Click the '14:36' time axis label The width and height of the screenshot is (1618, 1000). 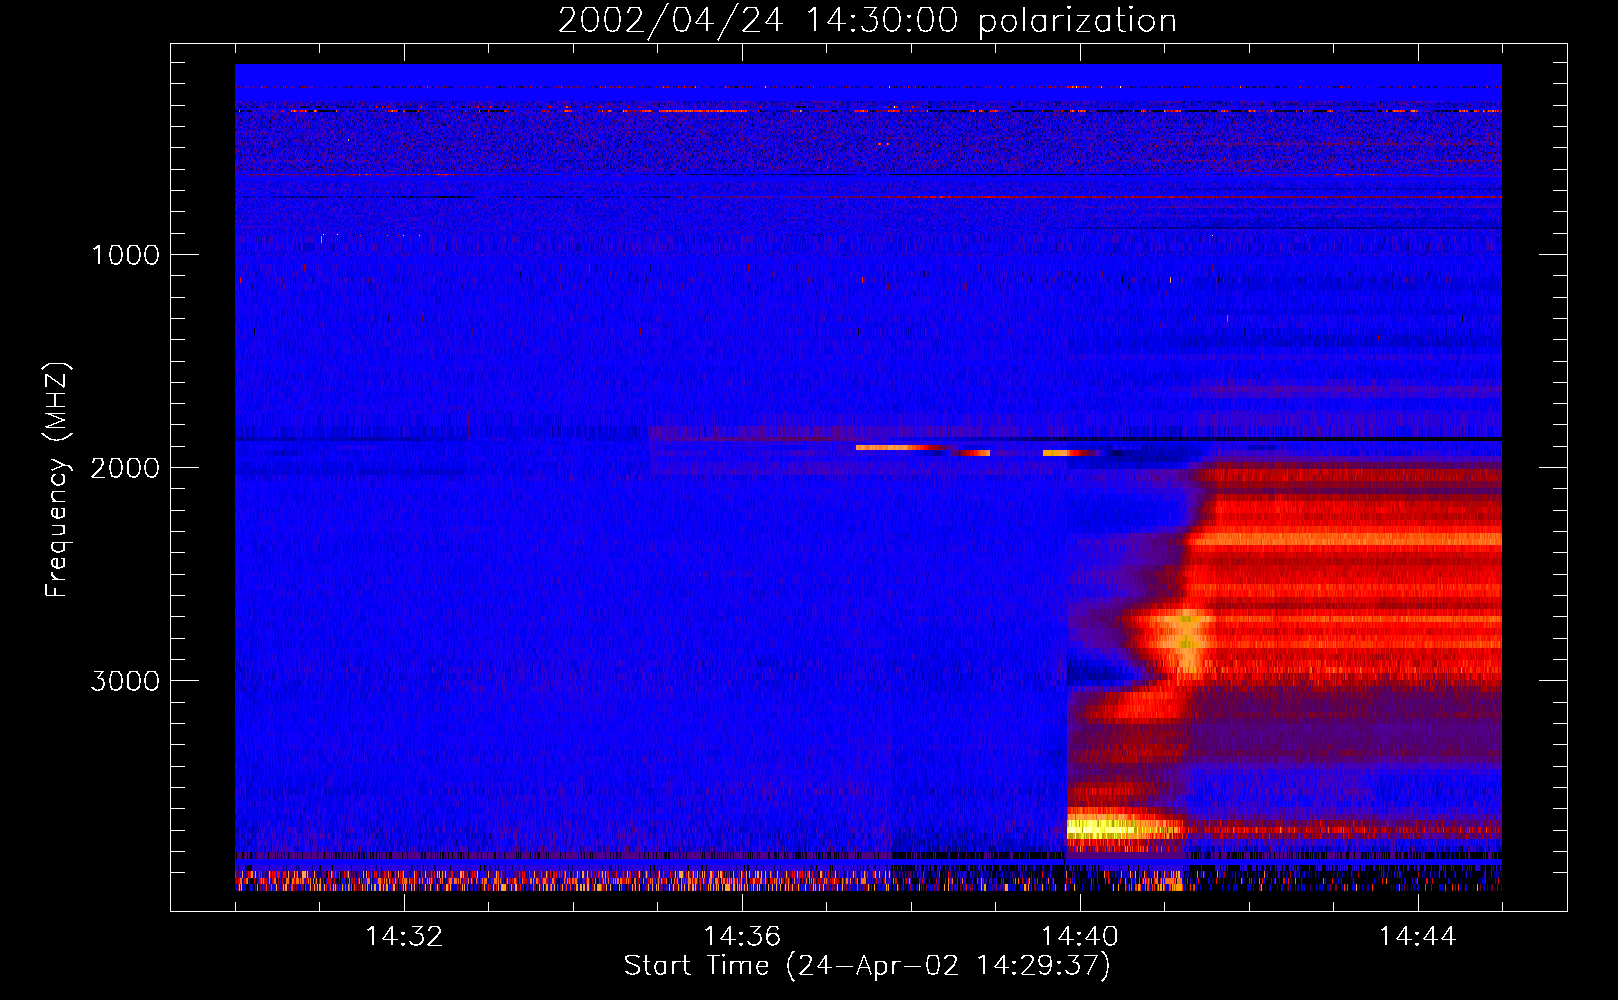pos(742,937)
